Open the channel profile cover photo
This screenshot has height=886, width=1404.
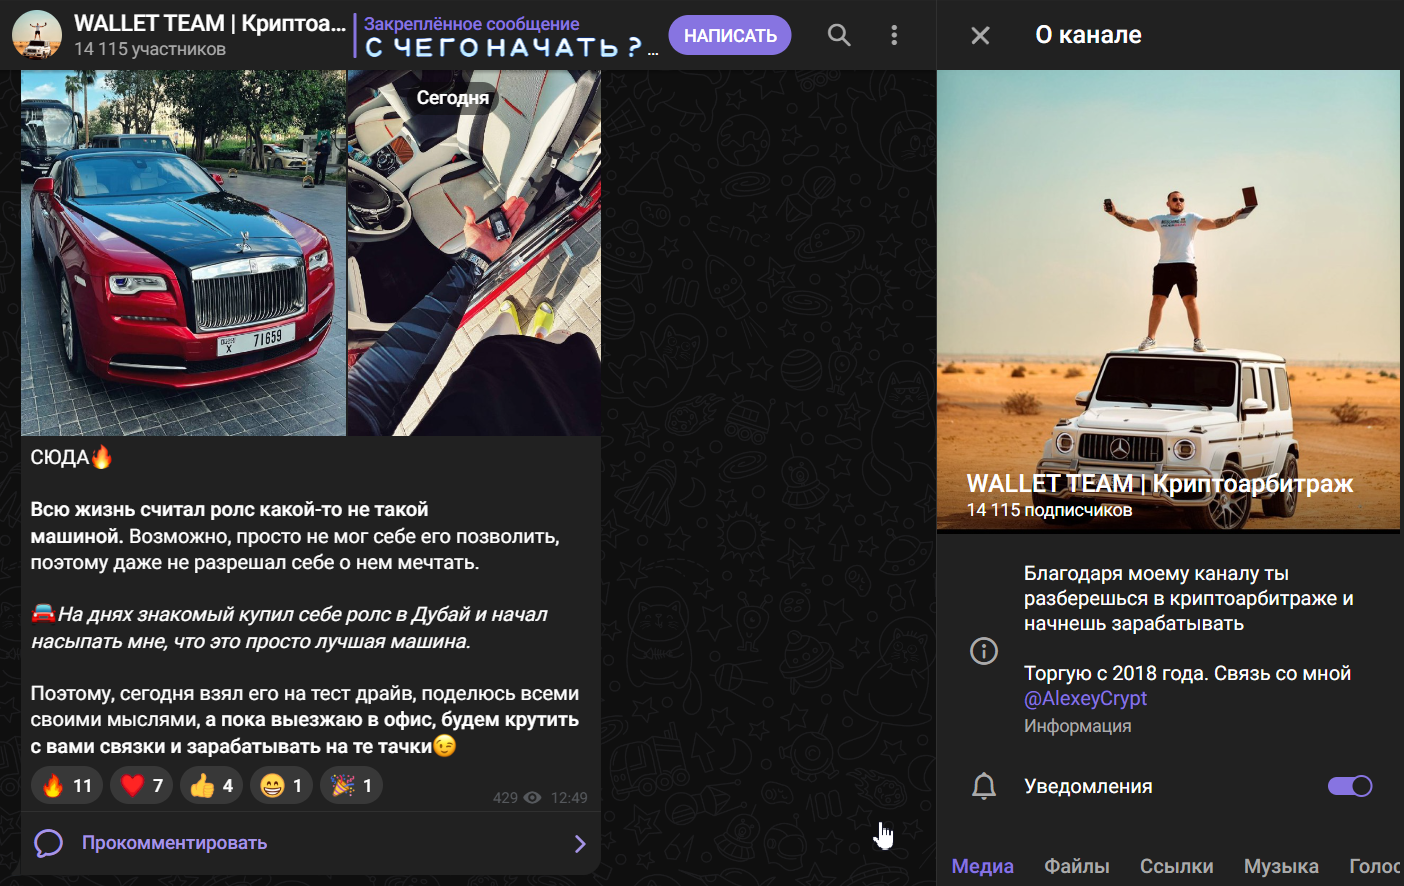[1168, 300]
